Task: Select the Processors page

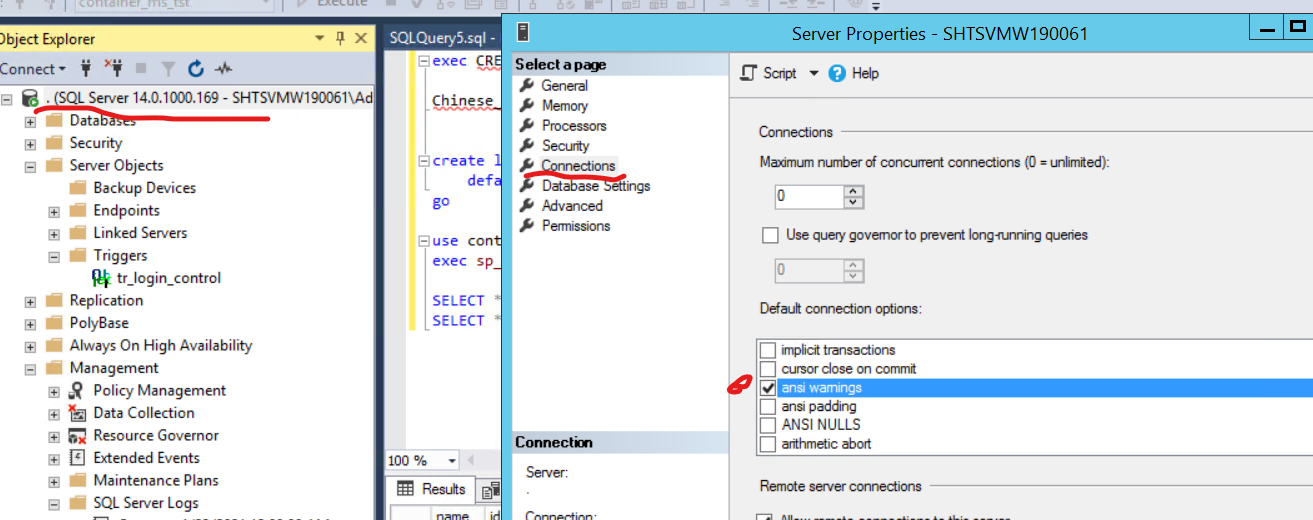Action: pyautogui.click(x=574, y=126)
